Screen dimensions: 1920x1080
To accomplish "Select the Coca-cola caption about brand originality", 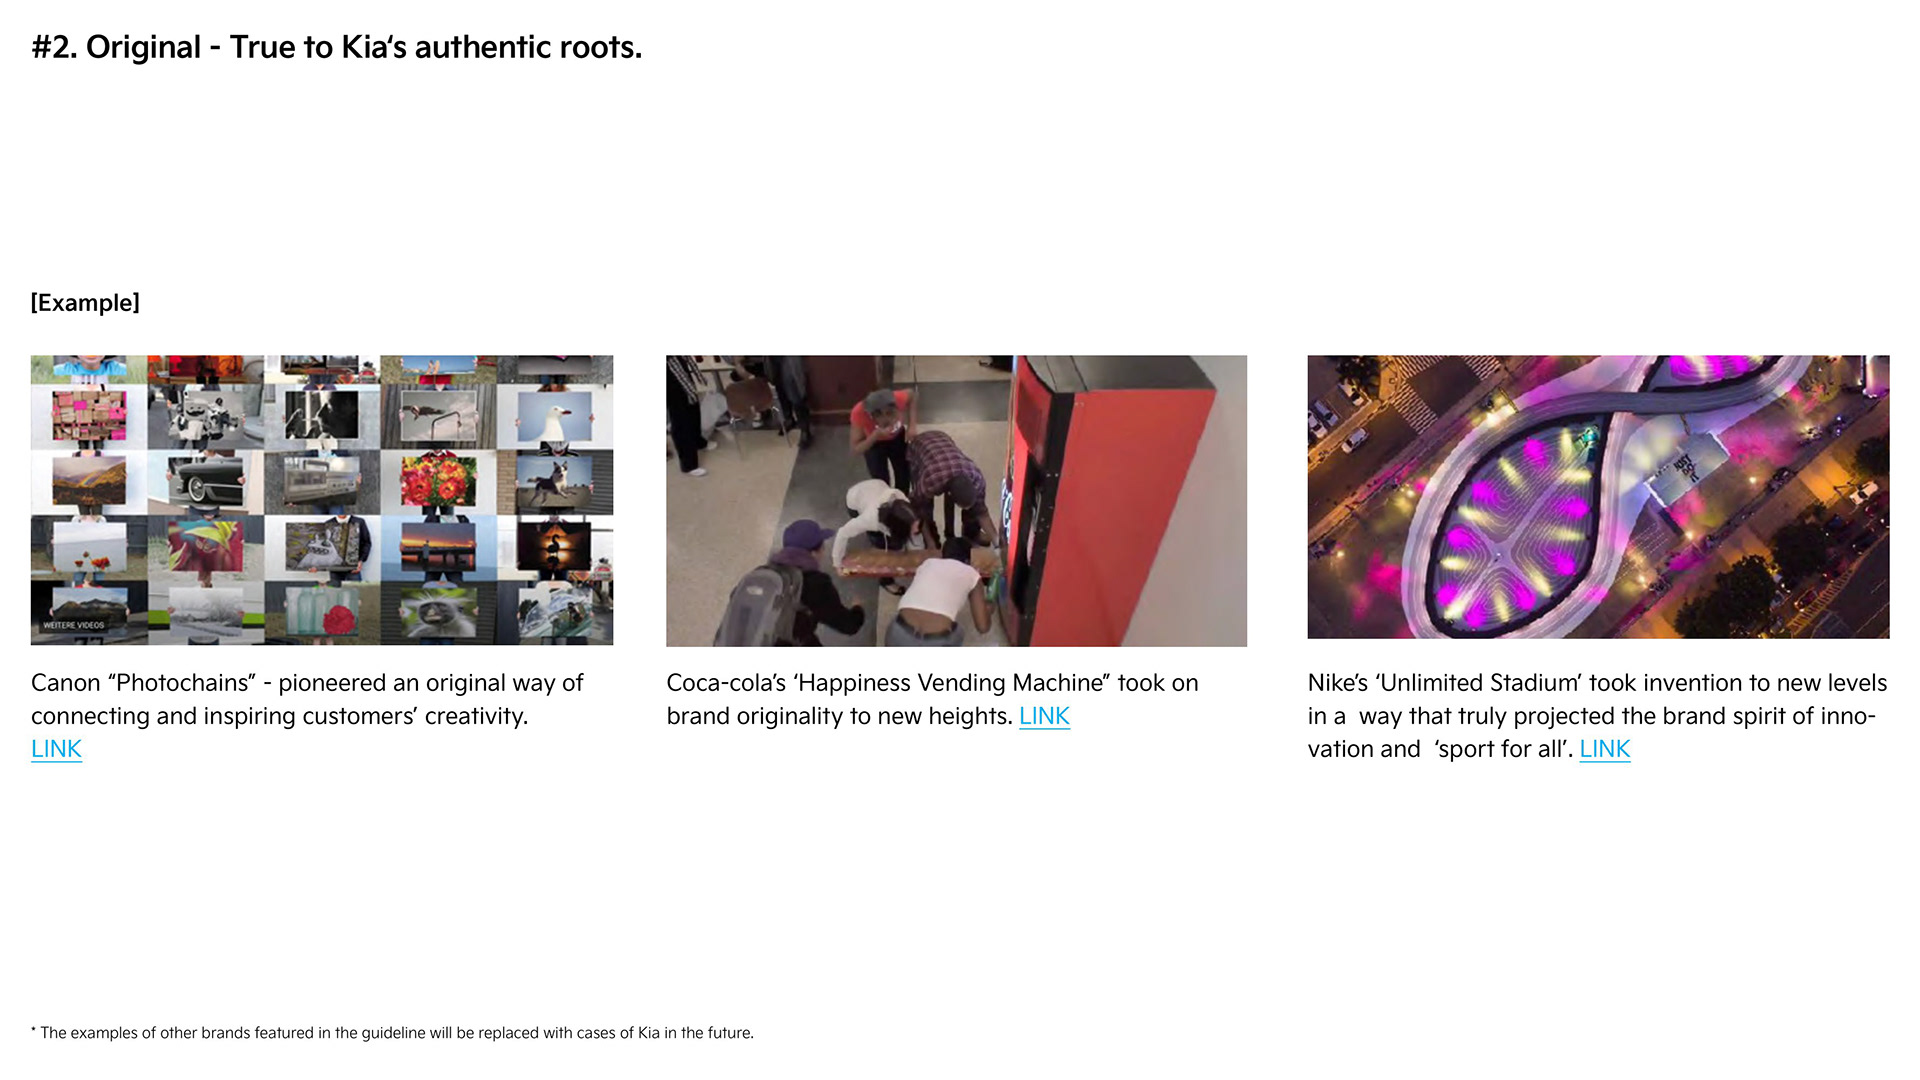I will (932, 699).
